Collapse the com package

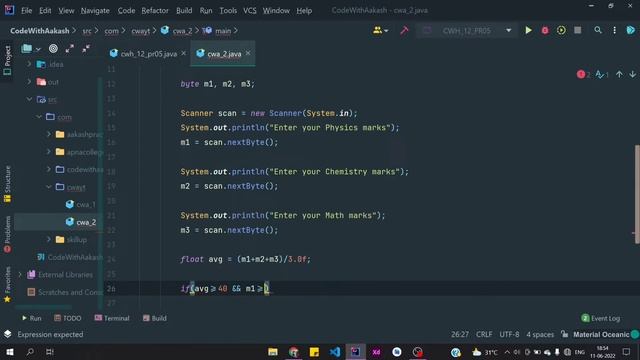click(x=39, y=117)
